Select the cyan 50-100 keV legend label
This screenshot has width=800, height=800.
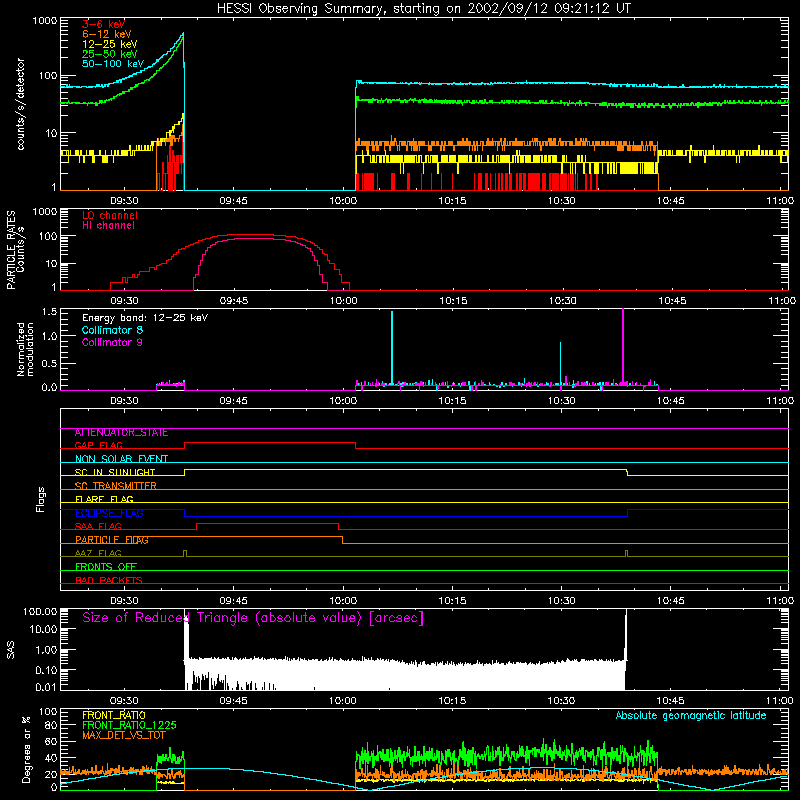pyautogui.click(x=113, y=64)
